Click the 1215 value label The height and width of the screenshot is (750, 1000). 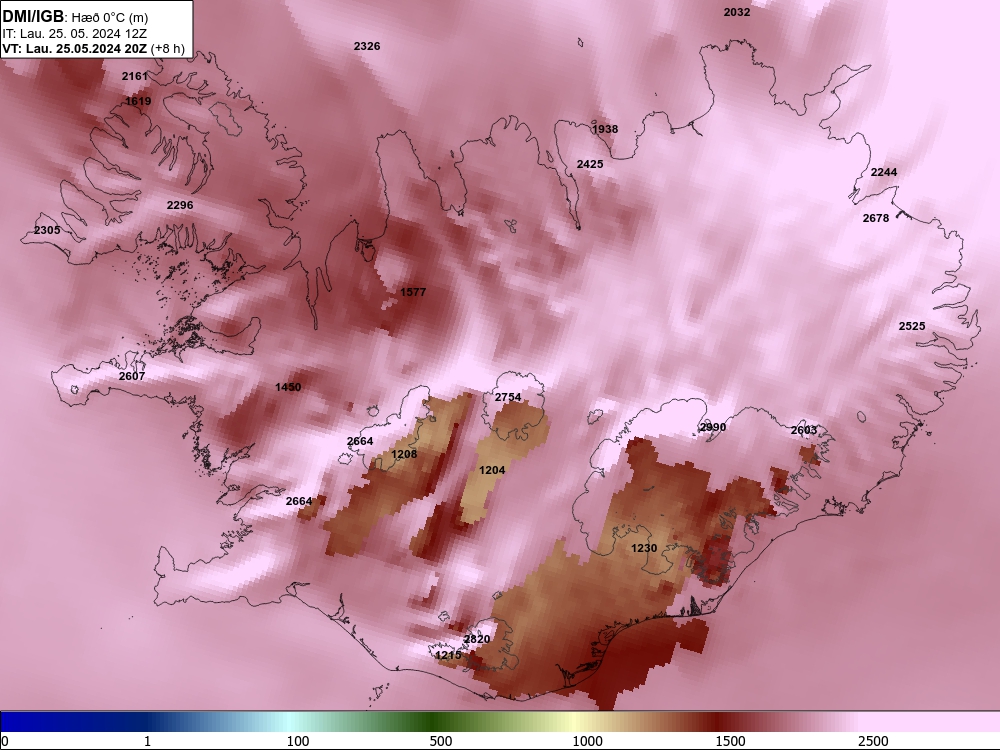(448, 655)
